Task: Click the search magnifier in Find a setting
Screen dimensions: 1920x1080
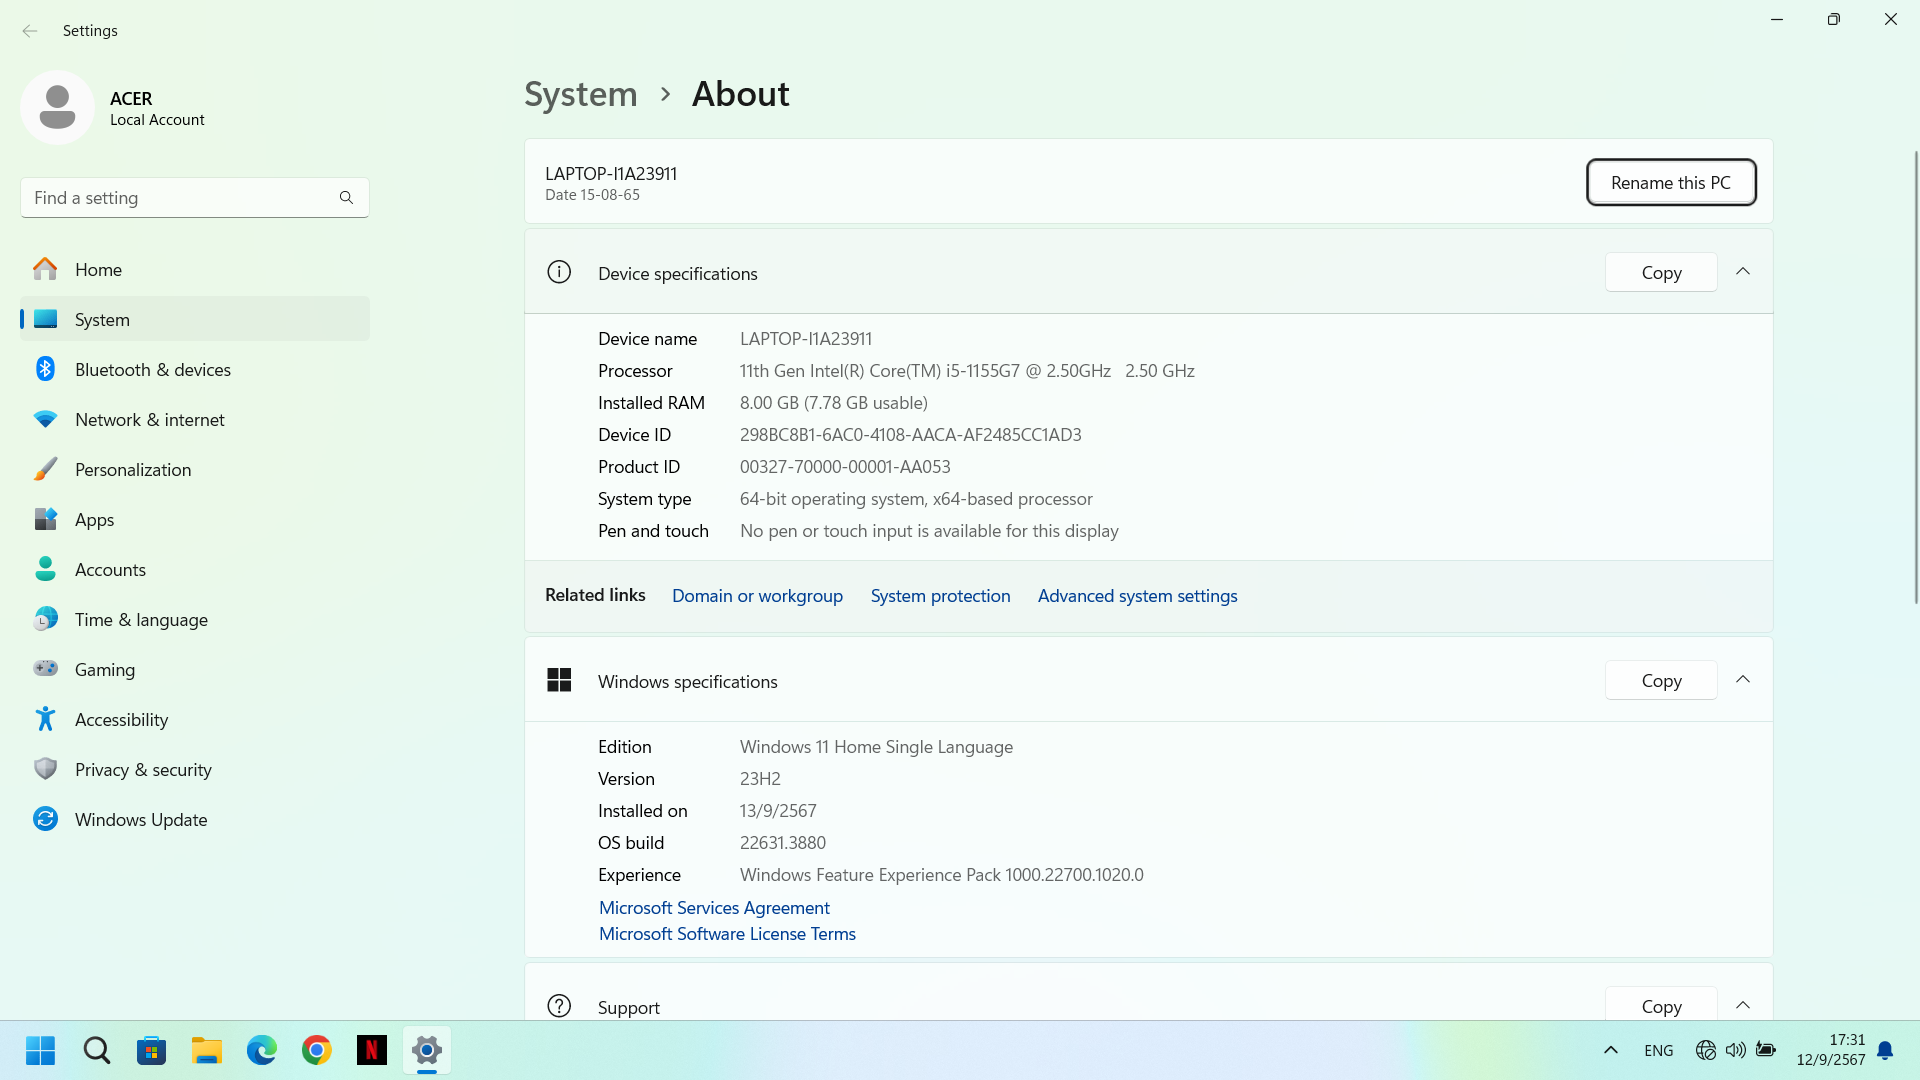Action: tap(346, 198)
